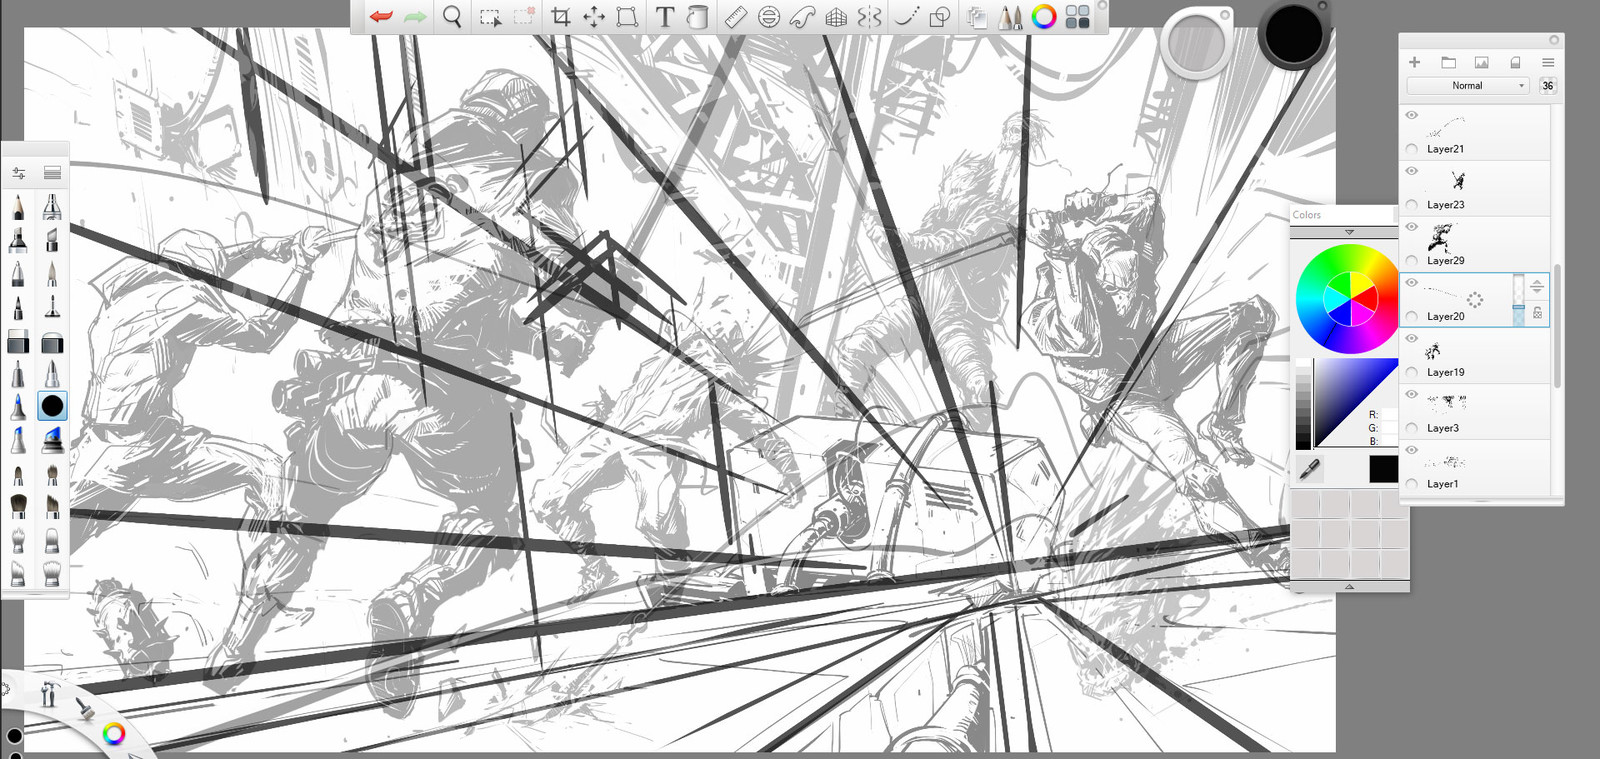The height and width of the screenshot is (759, 1600).
Task: Select the rectangle Selection tool
Action: 490,17
